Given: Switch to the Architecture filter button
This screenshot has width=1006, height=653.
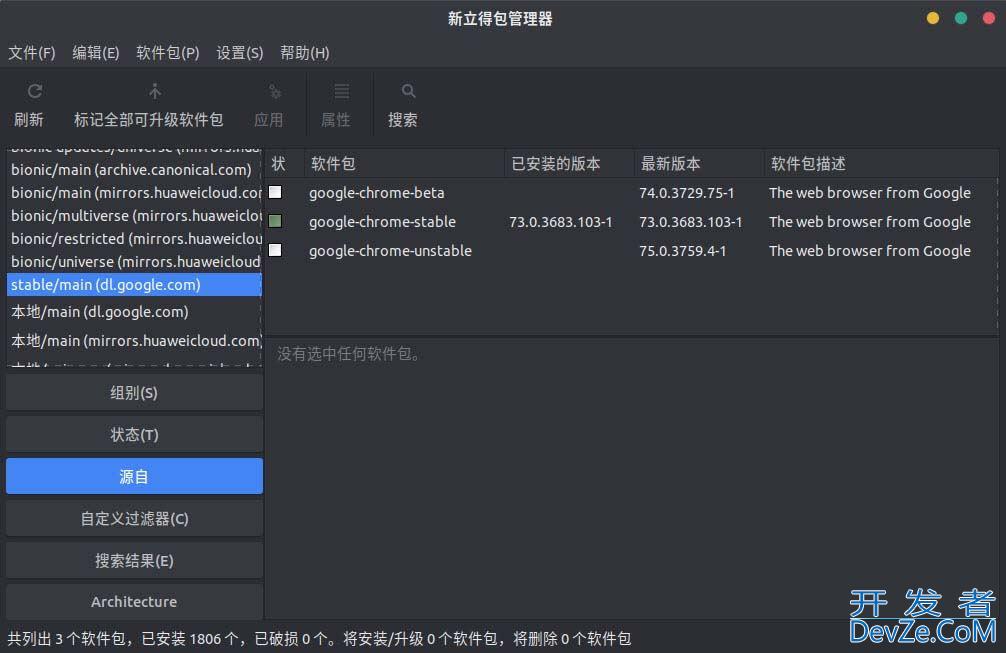Looking at the screenshot, I should [x=134, y=602].
